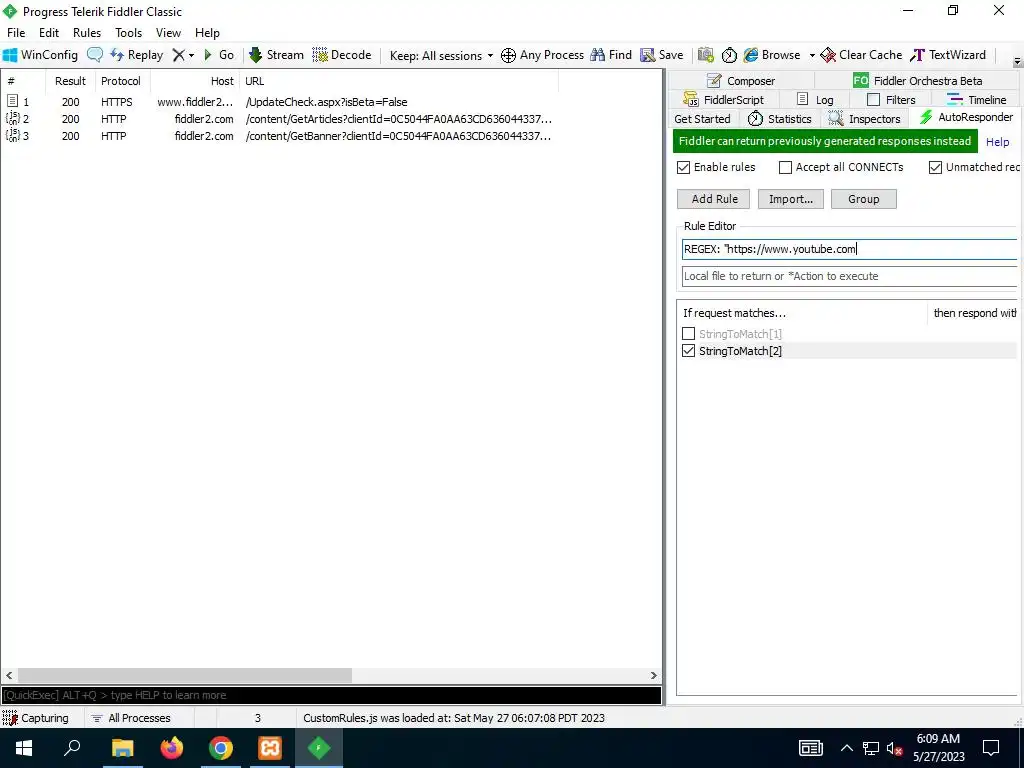Sort sessions by Host column header

click(193, 81)
